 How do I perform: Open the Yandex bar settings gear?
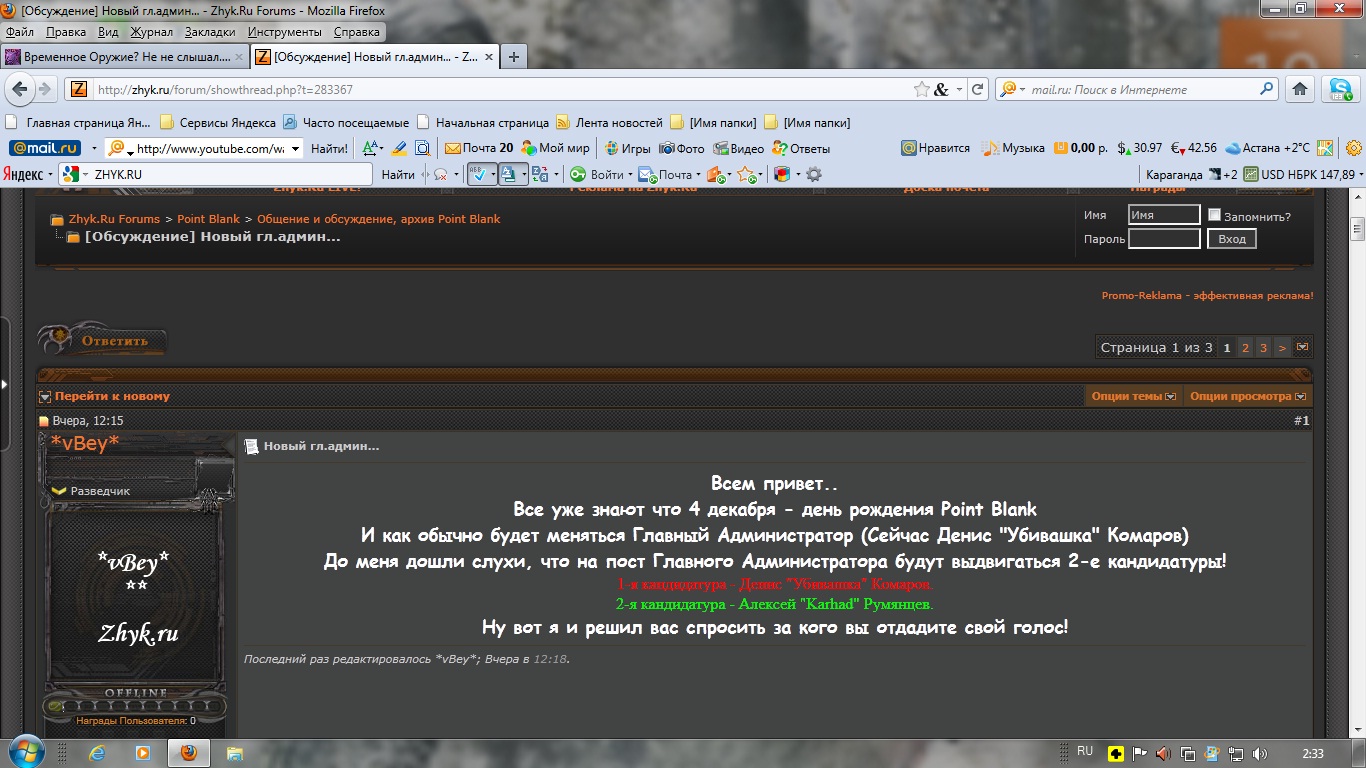814,174
